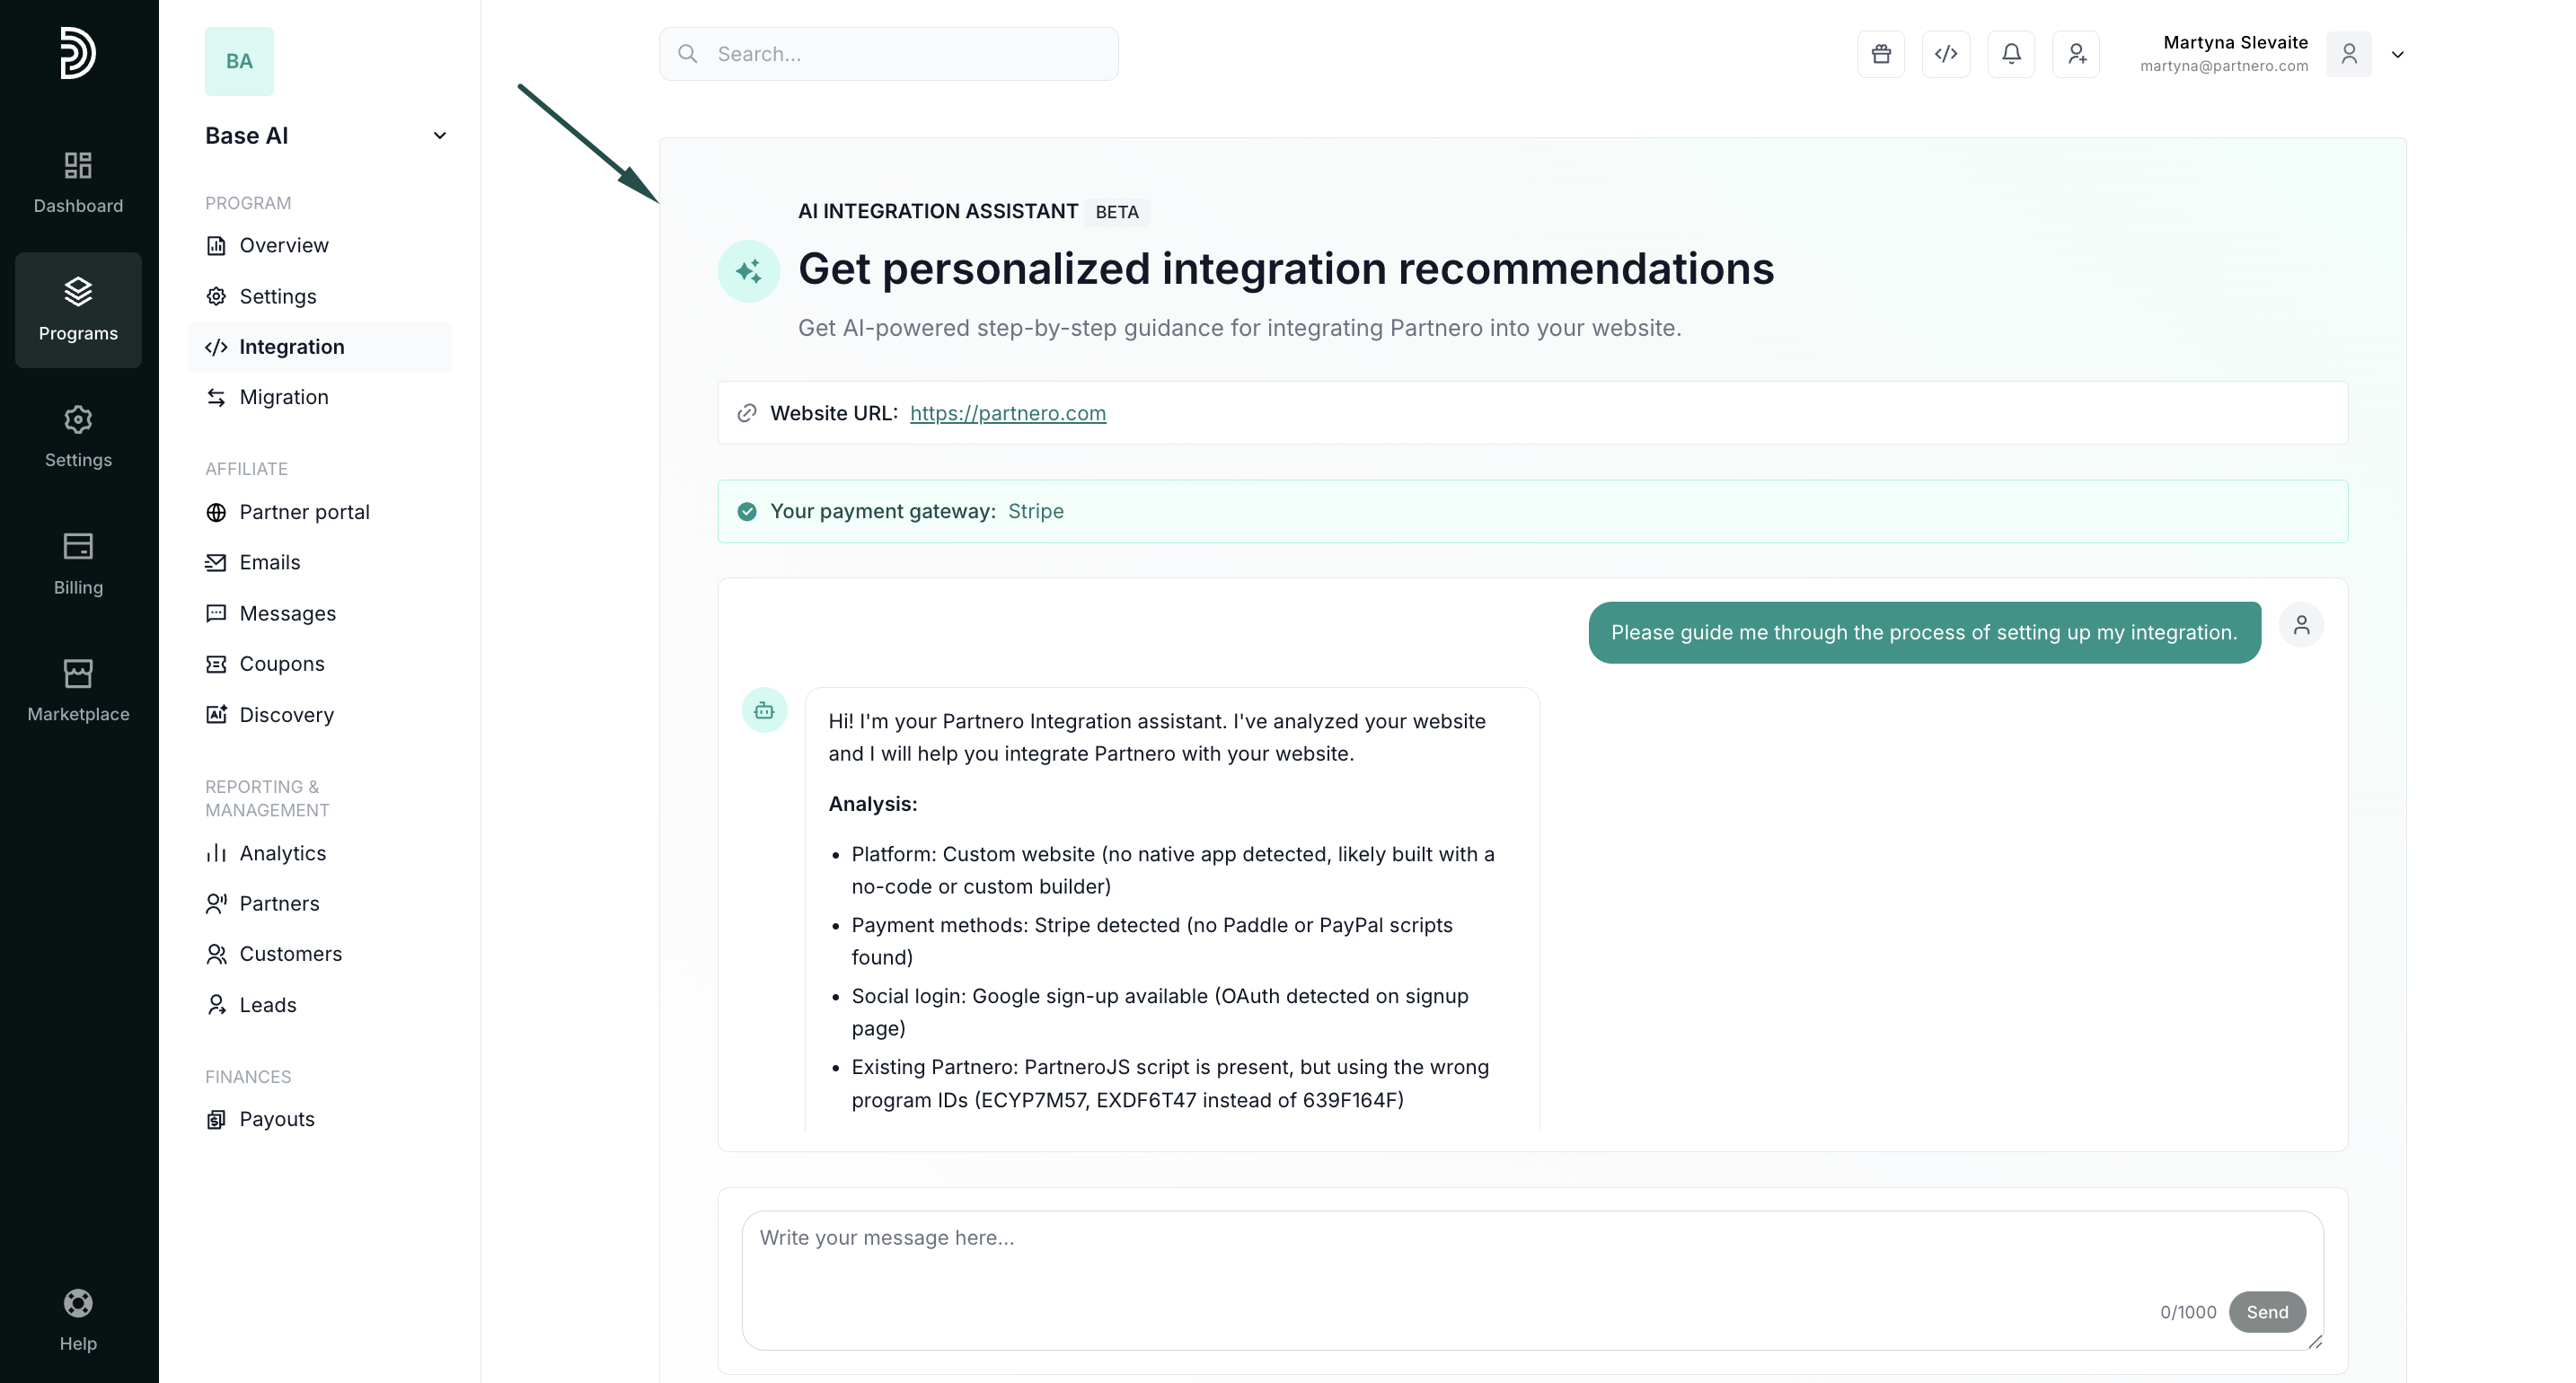
Task: Select Migration in the Program menu
Action: coord(283,397)
